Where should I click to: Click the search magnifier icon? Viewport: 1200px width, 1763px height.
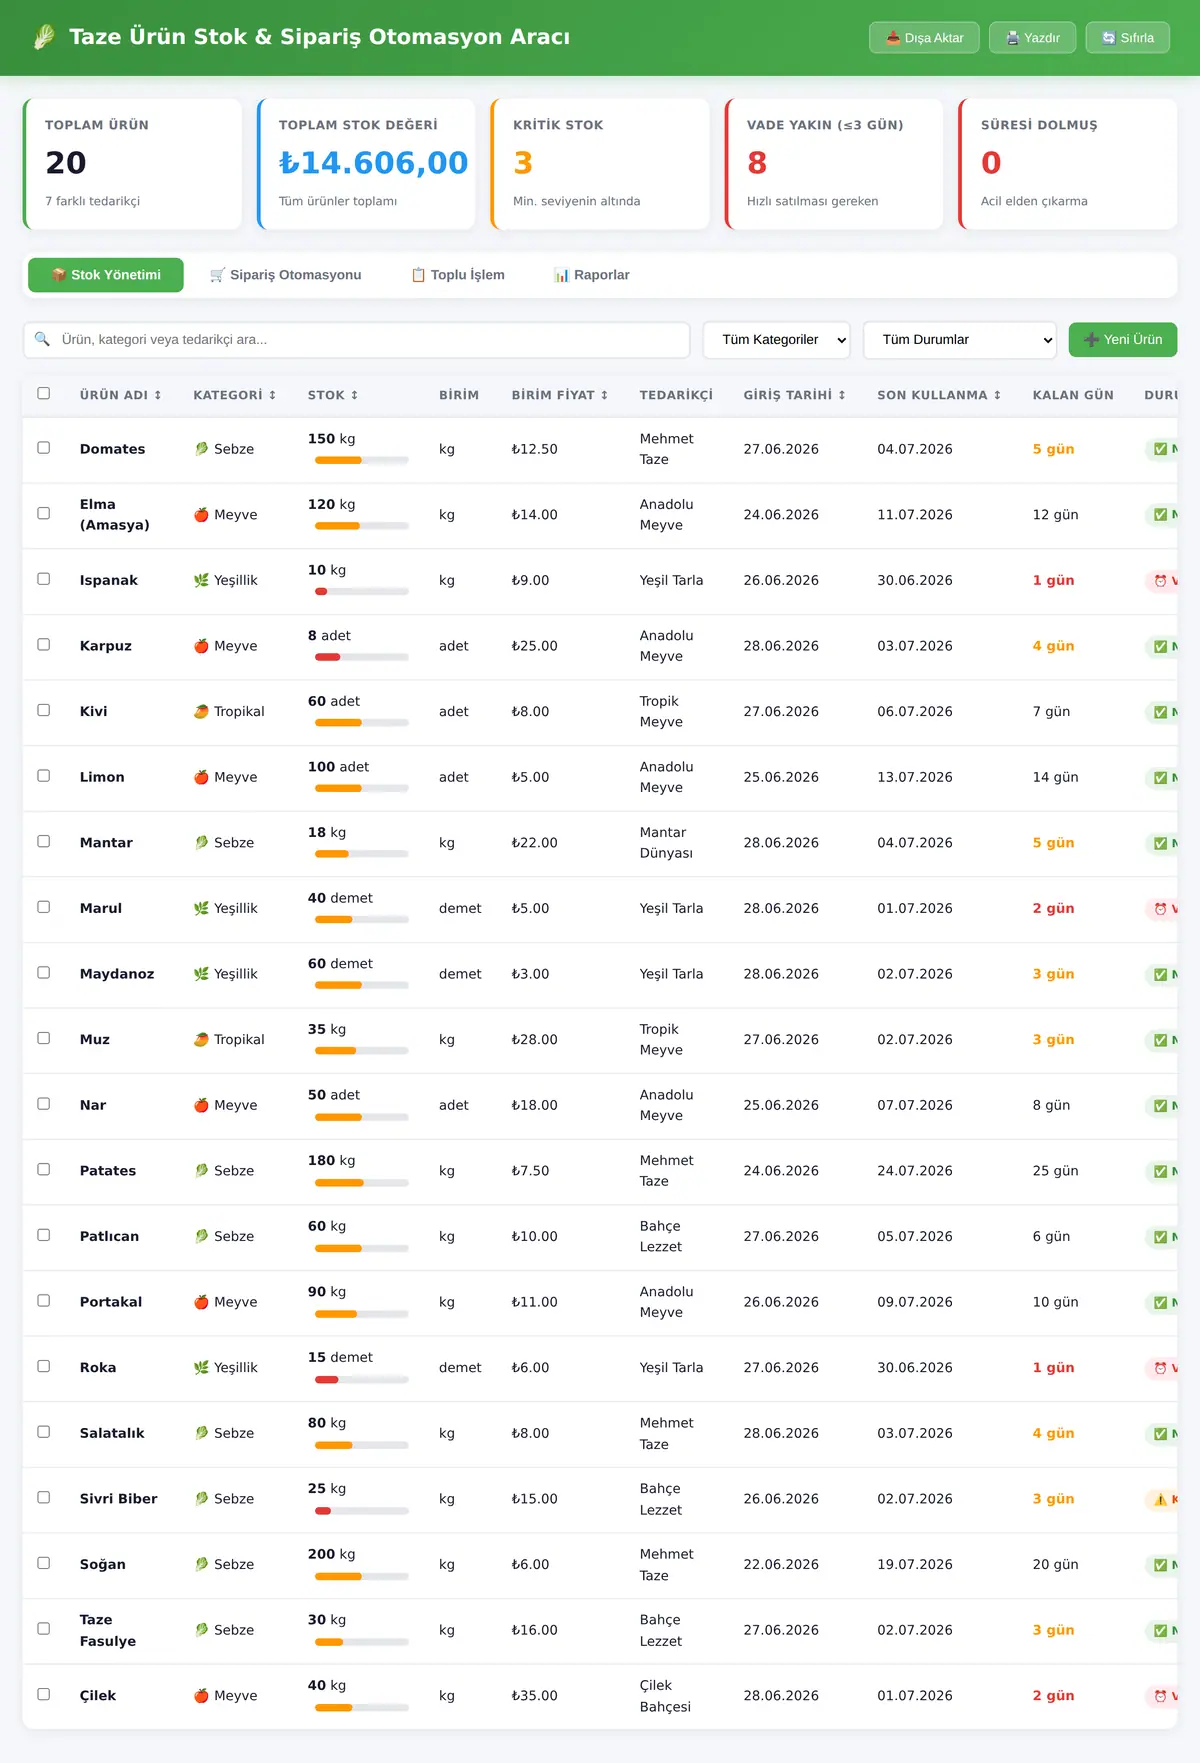click(x=42, y=339)
